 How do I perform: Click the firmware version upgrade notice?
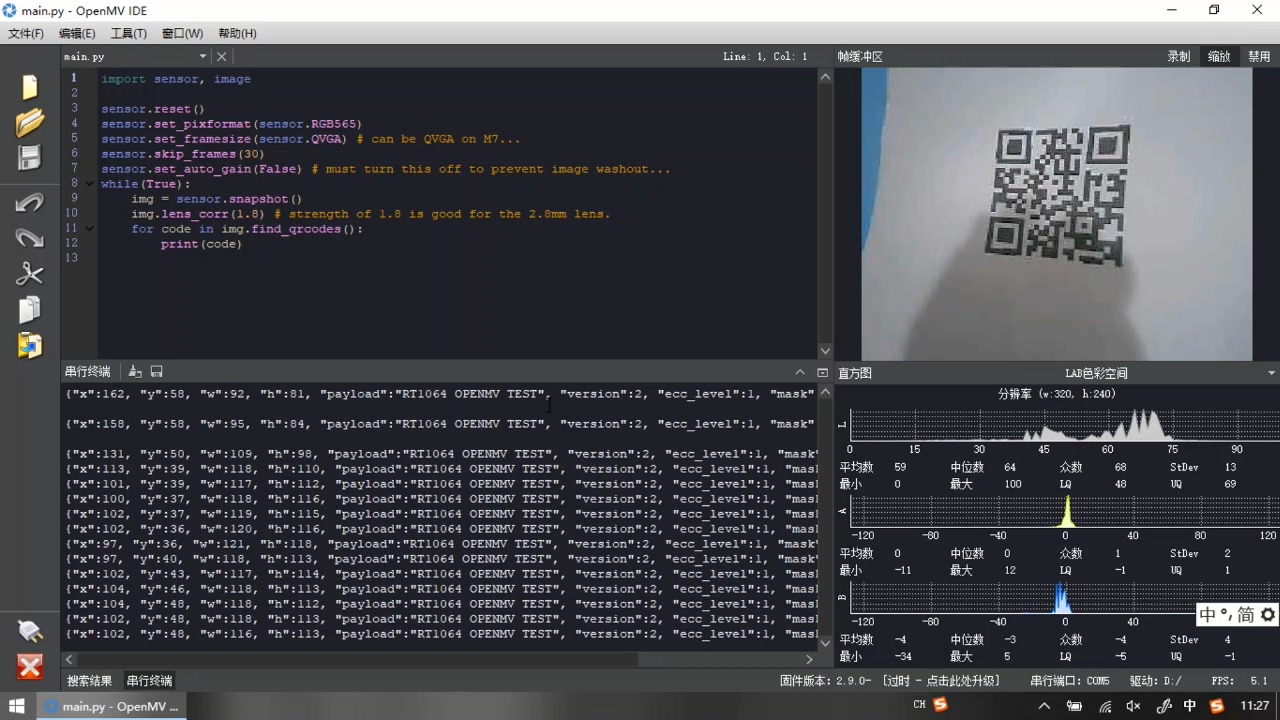890,681
